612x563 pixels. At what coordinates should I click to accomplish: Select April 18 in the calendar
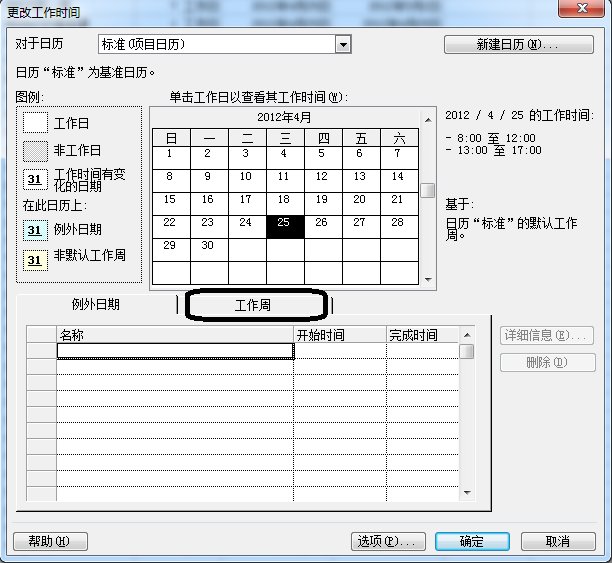click(x=285, y=204)
